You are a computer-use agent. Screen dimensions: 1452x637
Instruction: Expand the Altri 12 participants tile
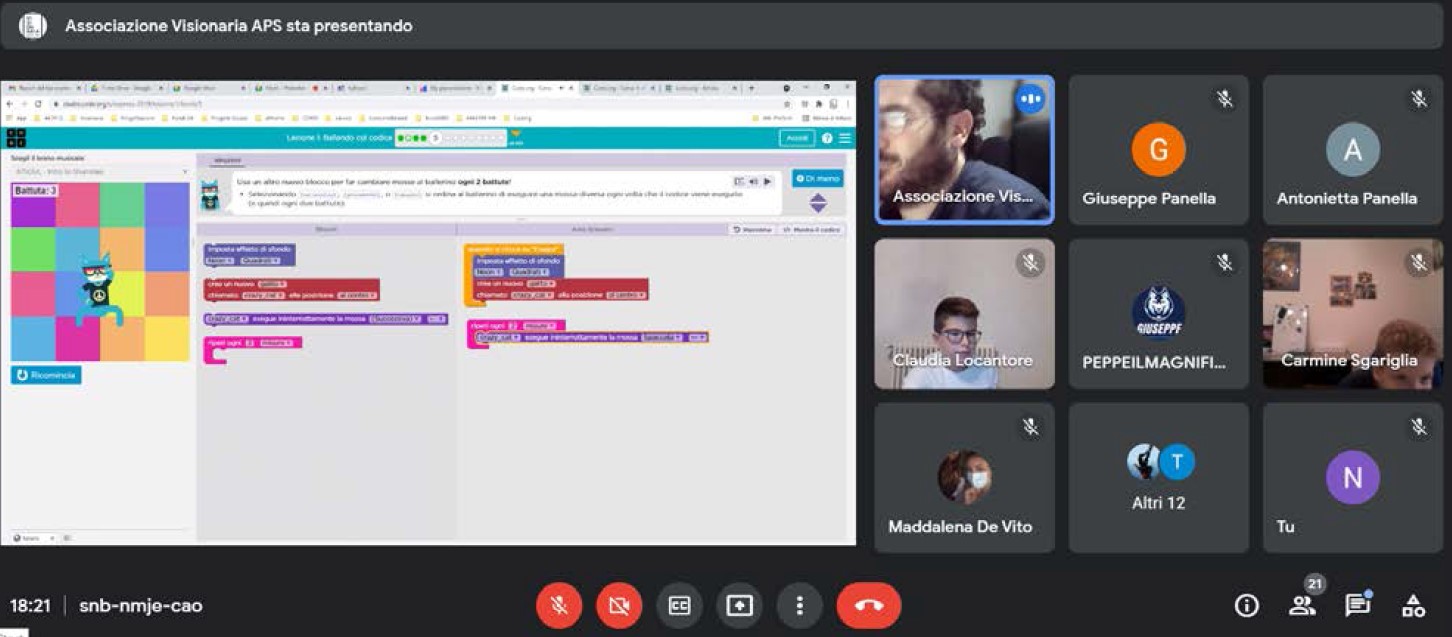point(1158,478)
